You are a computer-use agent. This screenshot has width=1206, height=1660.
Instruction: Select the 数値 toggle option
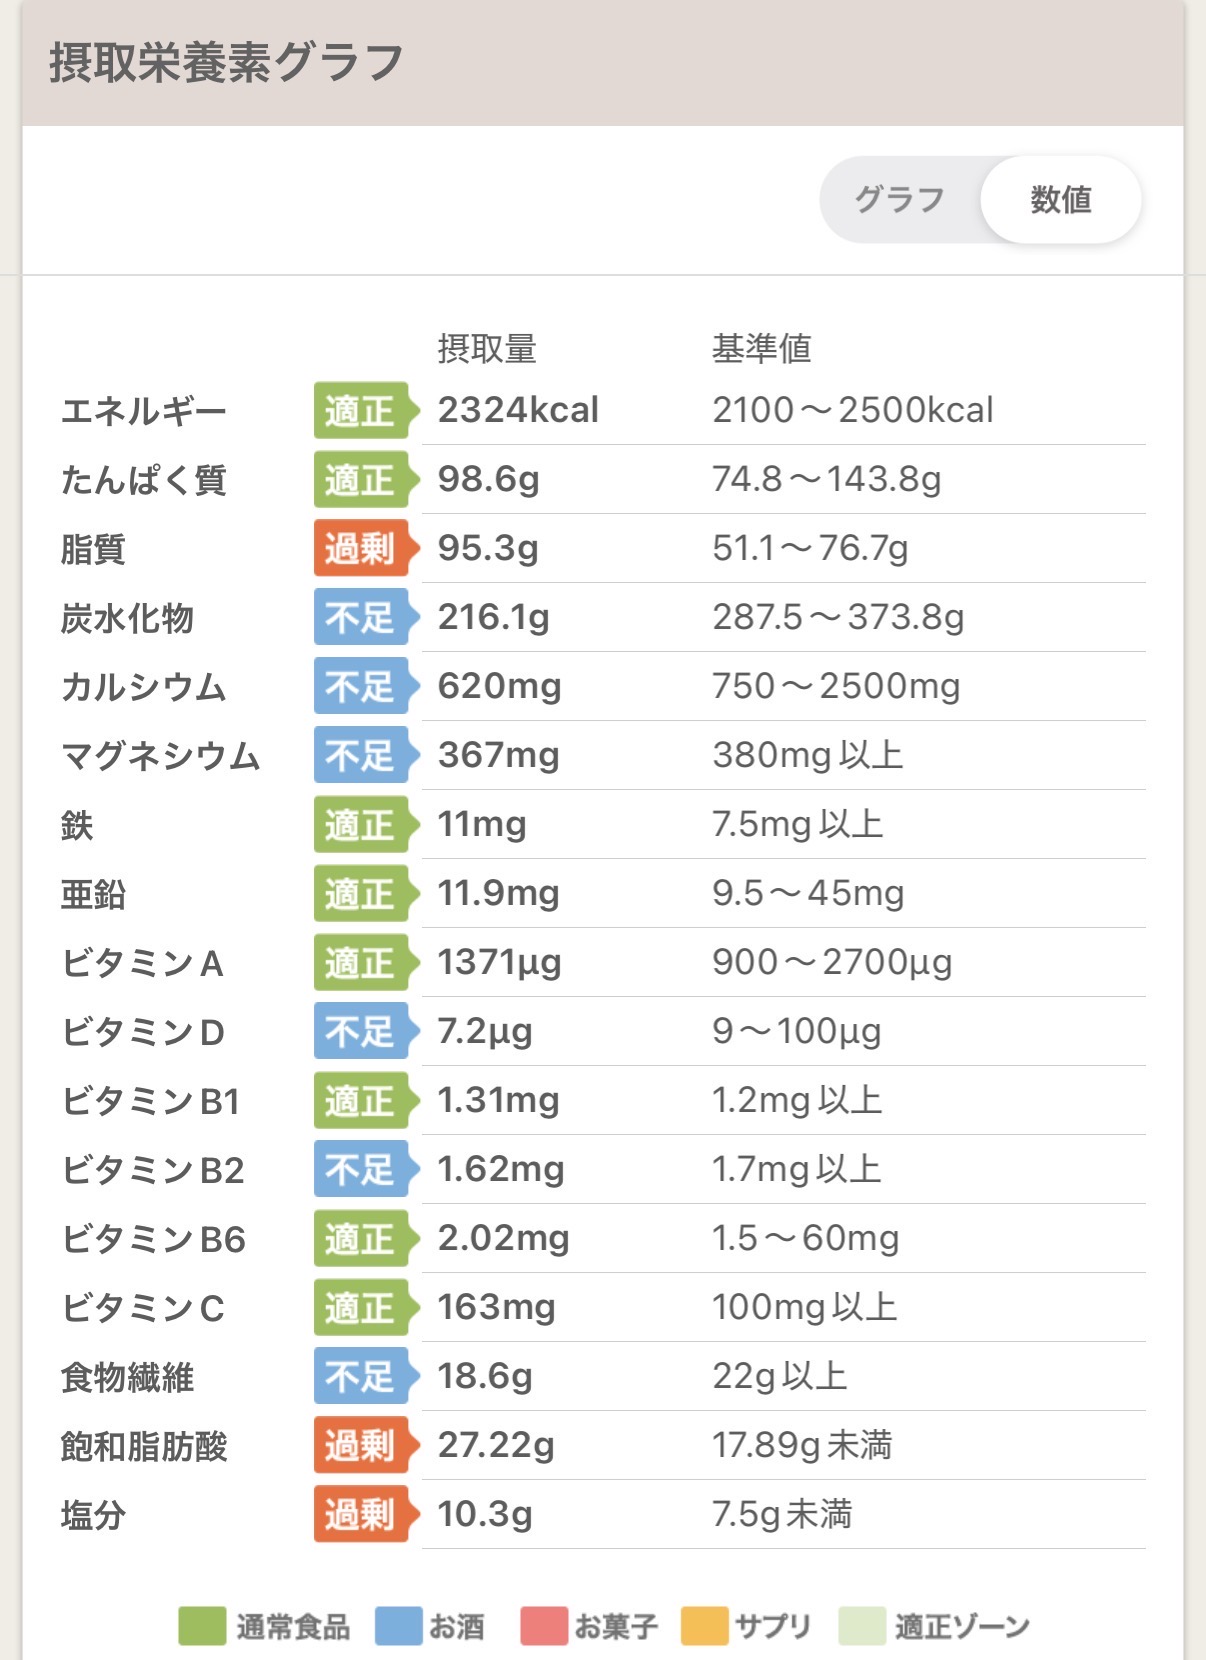(1060, 199)
